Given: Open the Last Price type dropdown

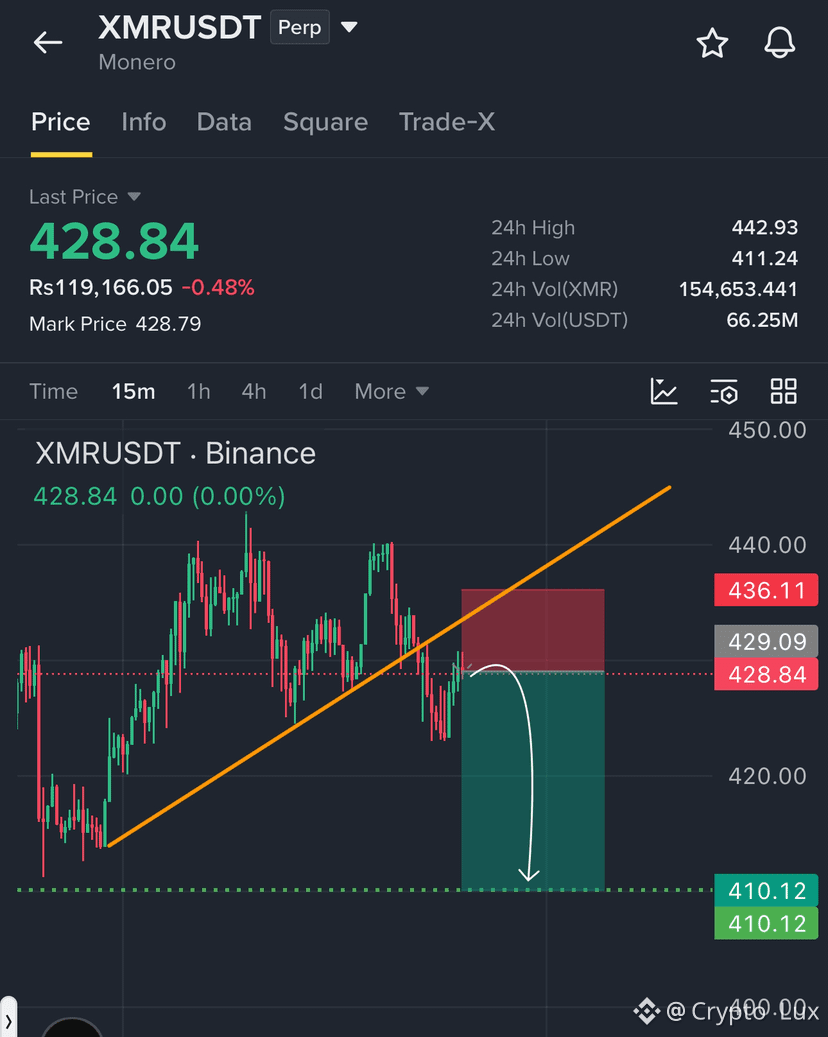Looking at the screenshot, I should point(134,196).
